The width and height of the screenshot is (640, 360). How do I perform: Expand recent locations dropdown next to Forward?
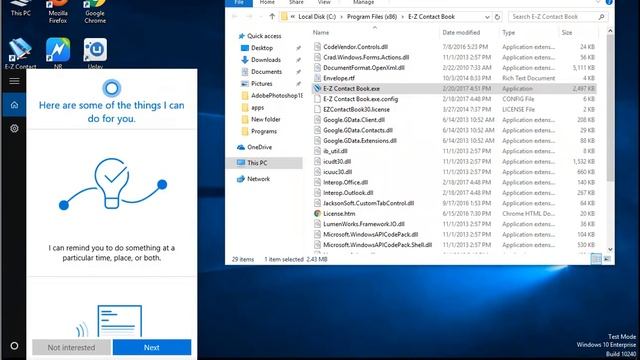[x=261, y=17]
